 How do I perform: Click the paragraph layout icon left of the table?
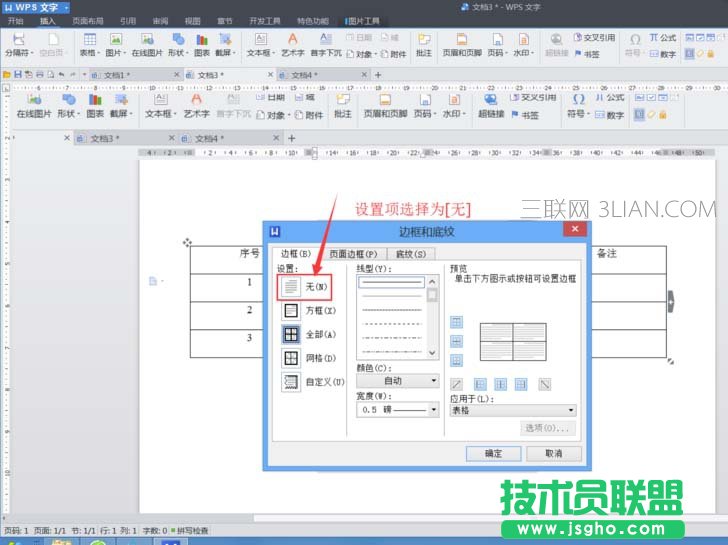pyautogui.click(x=153, y=281)
